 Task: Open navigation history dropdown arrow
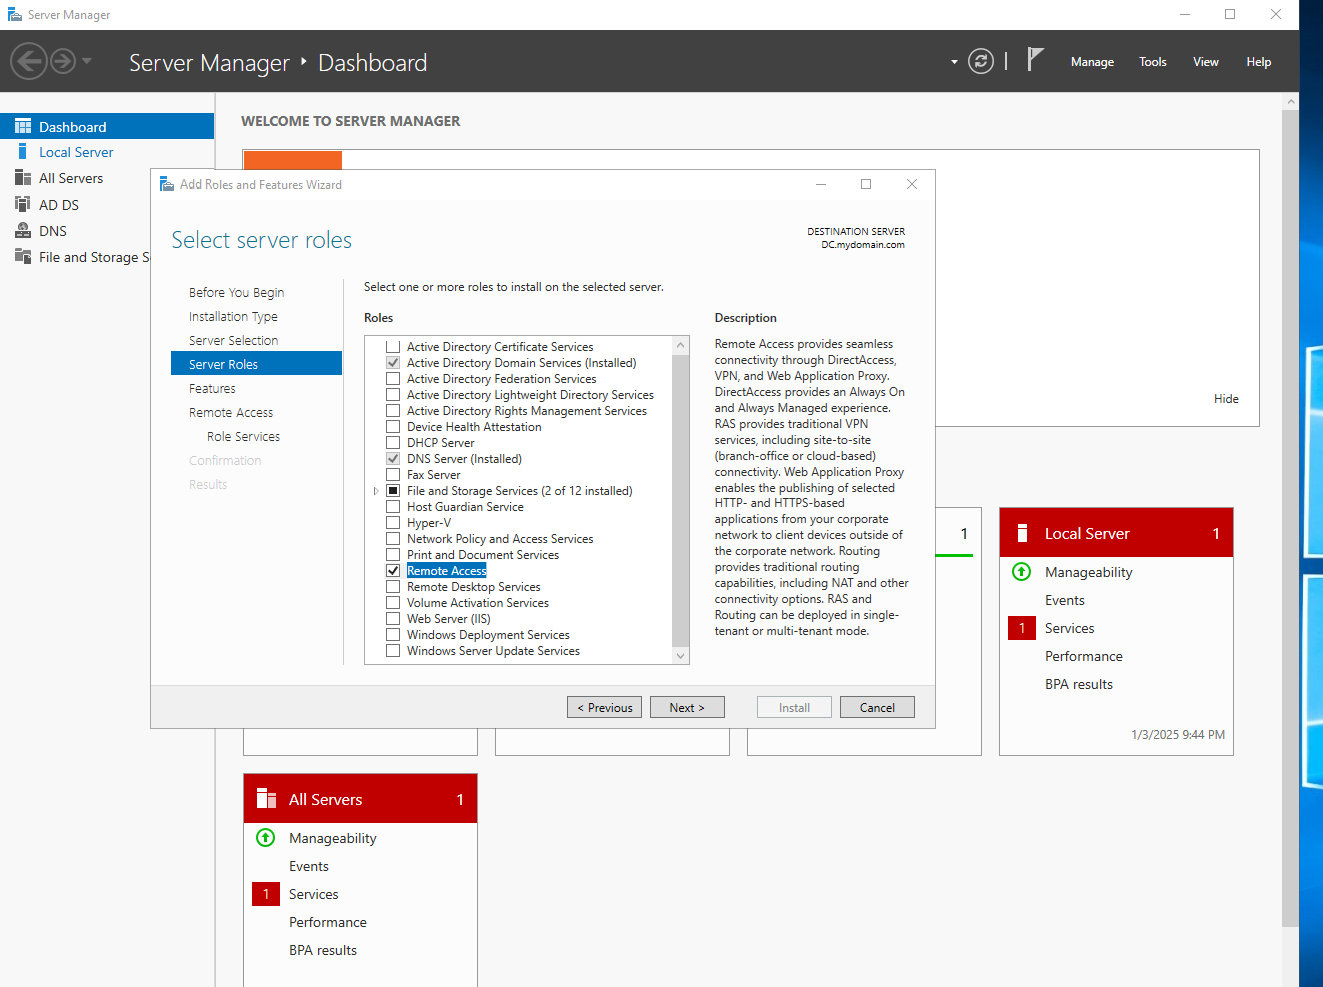click(87, 61)
